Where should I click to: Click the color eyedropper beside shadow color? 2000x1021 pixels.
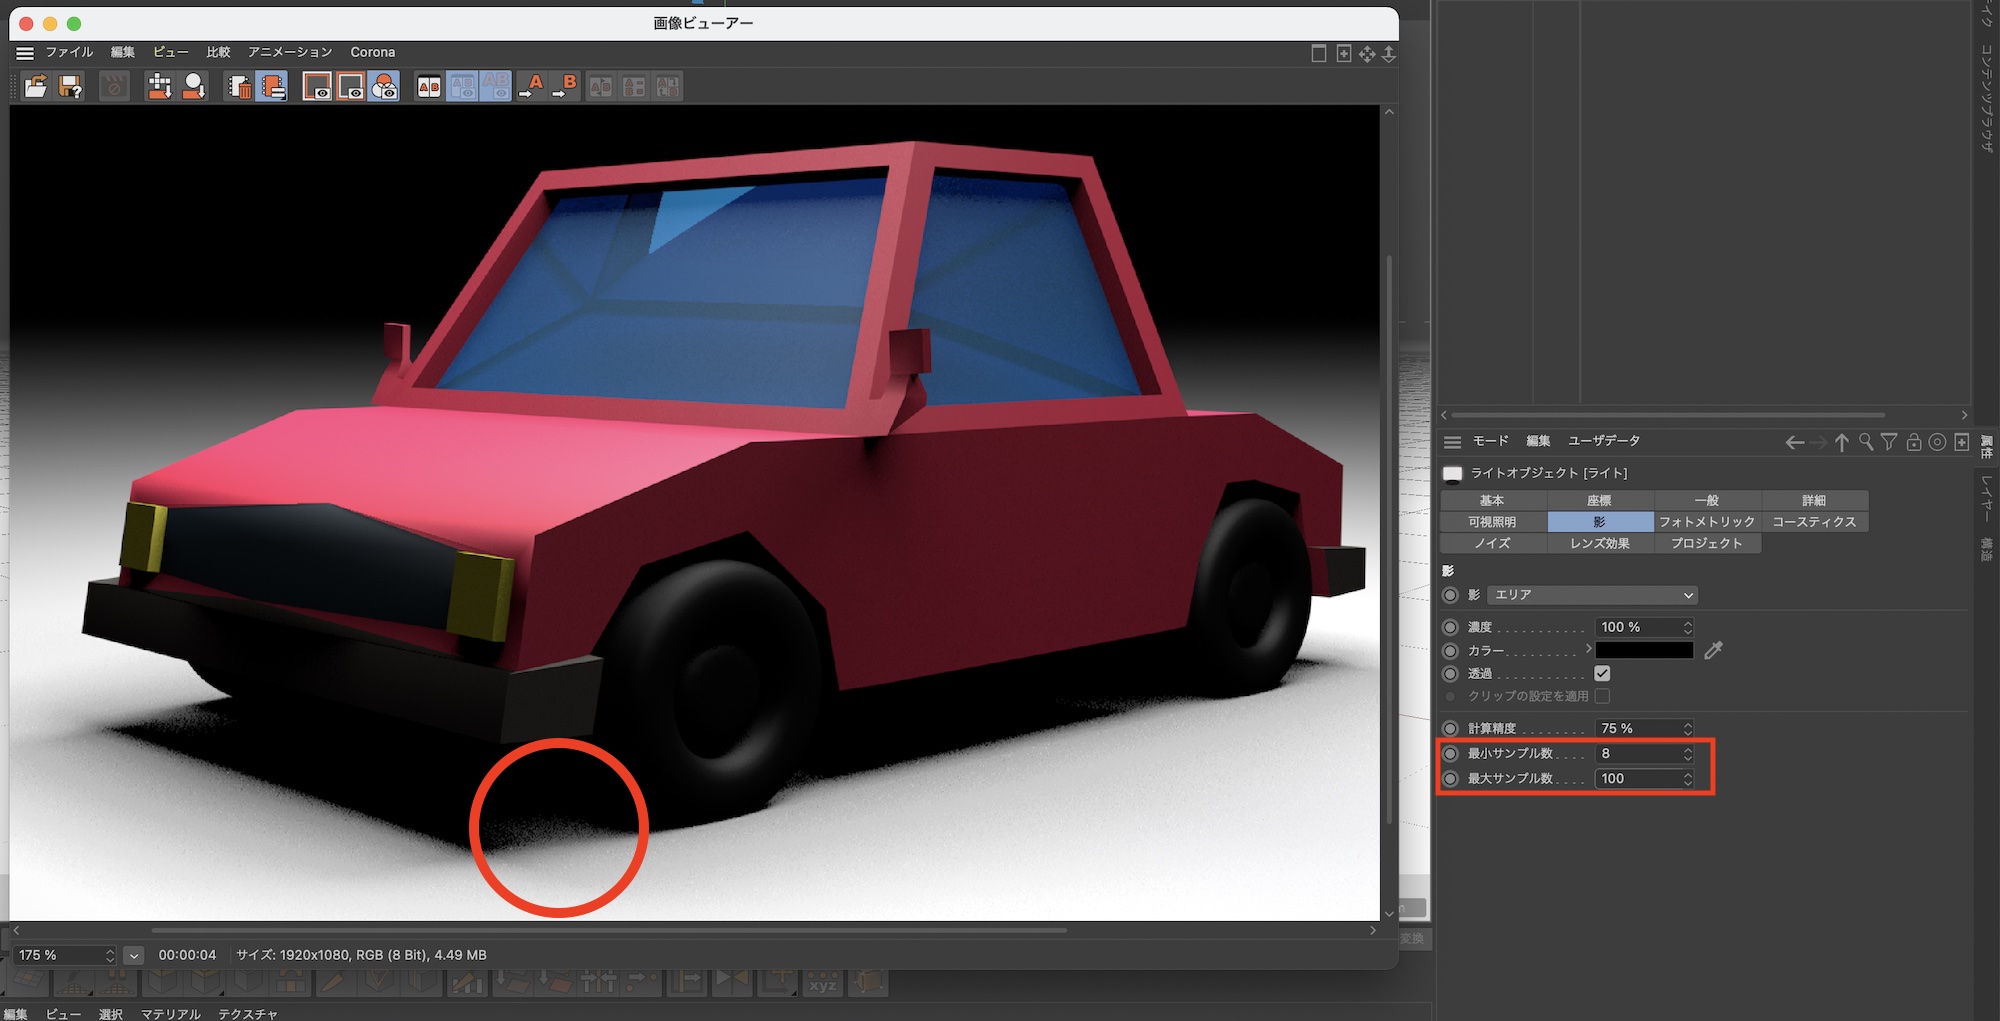(x=1713, y=651)
